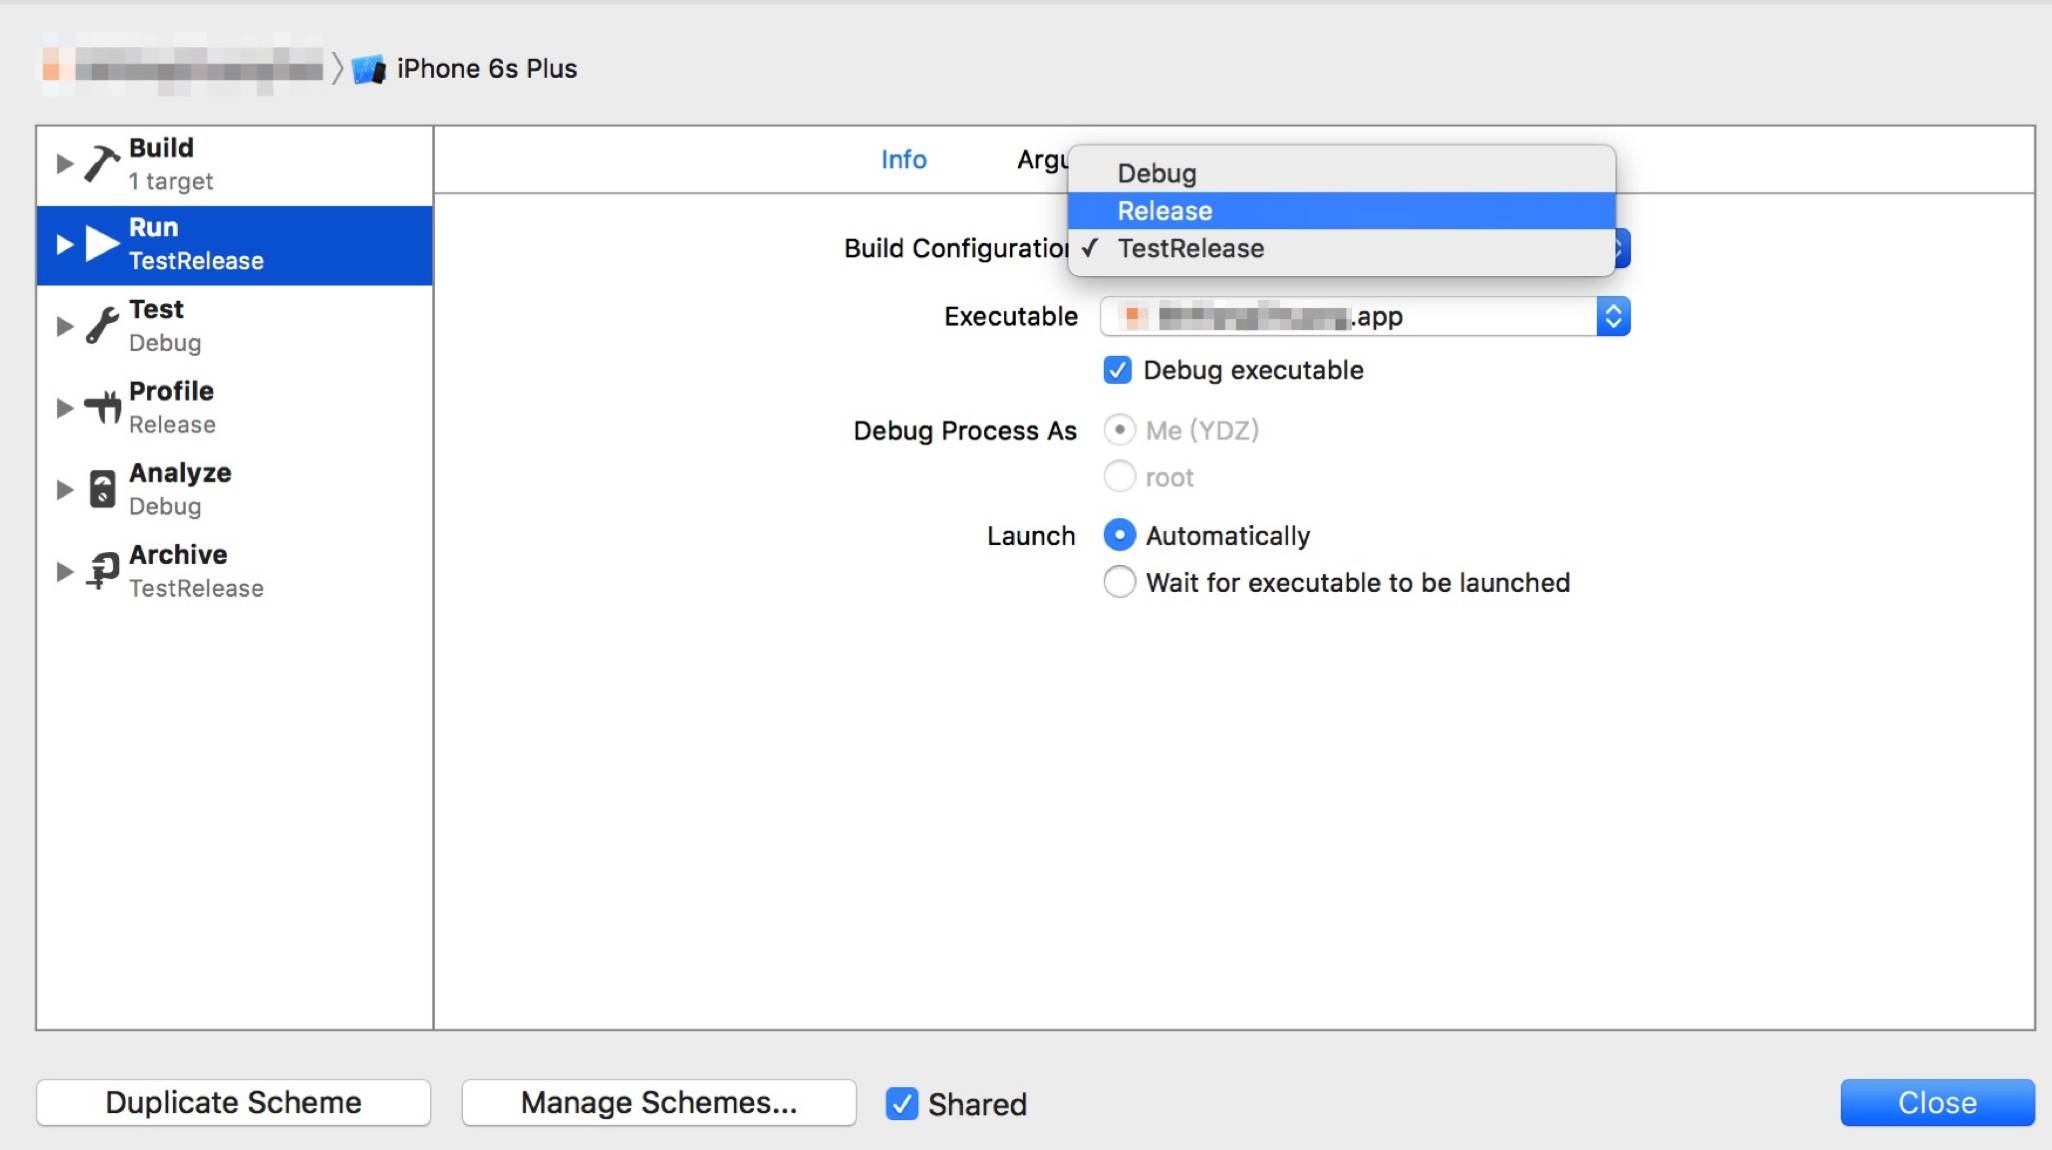Select the Automatically launch option
Screen dimensions: 2052x1150
point(1119,536)
